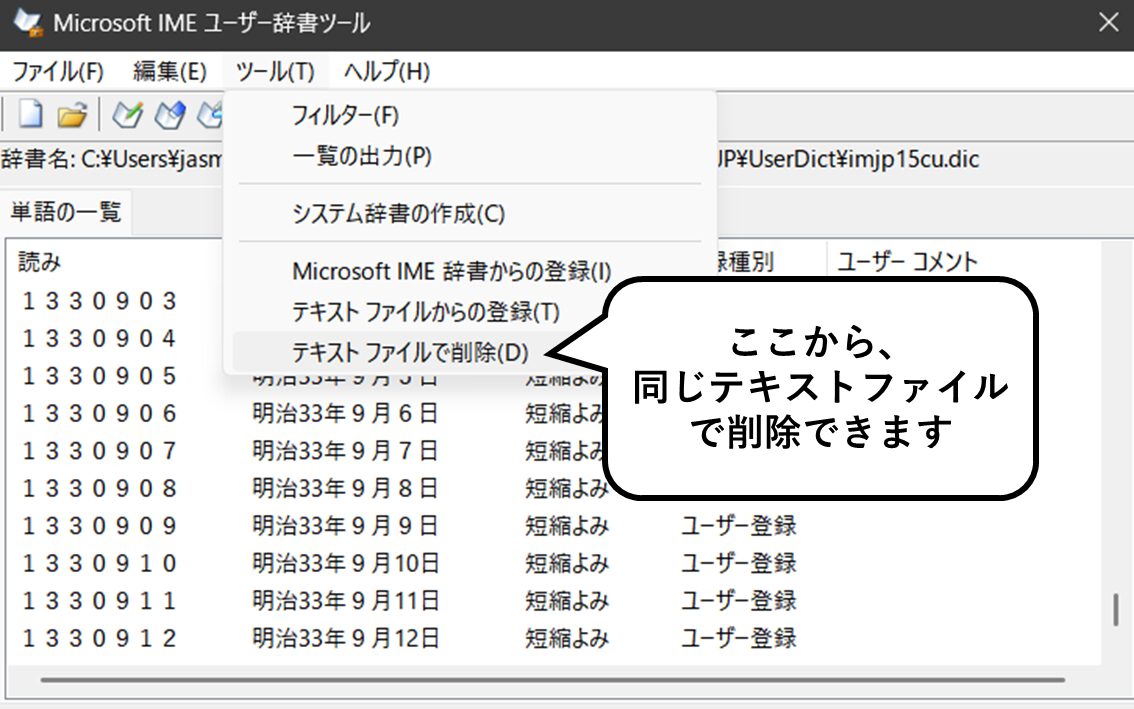The image size is (1134, 709).
Task: Select the row with reading 1330909
Action: tap(100, 526)
